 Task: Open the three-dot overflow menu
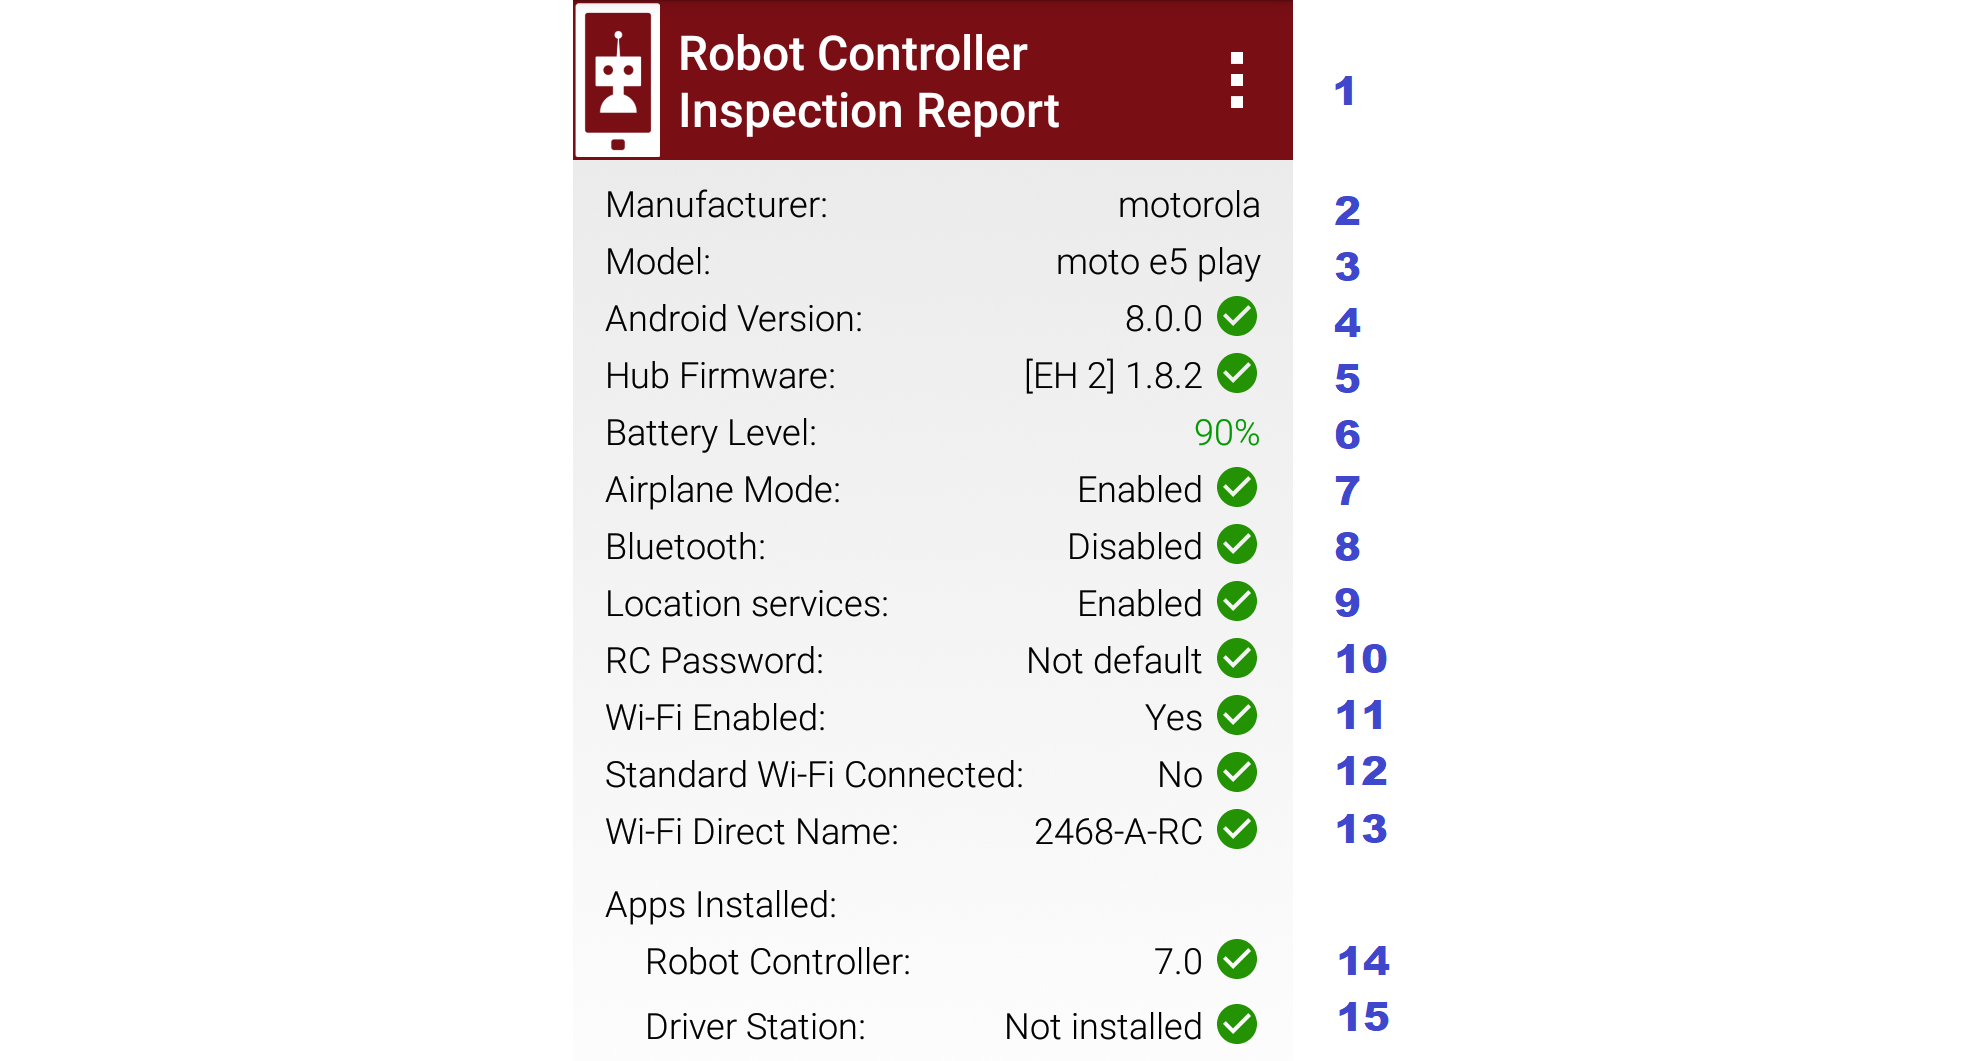(1237, 80)
